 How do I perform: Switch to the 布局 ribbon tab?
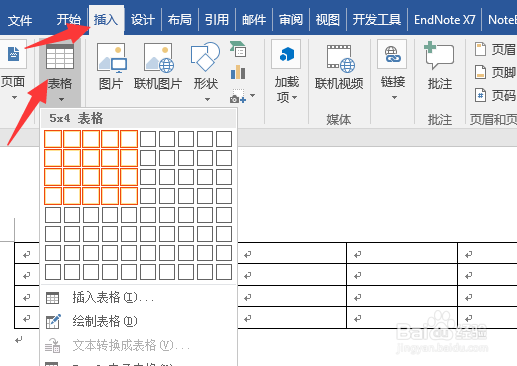coord(180,20)
